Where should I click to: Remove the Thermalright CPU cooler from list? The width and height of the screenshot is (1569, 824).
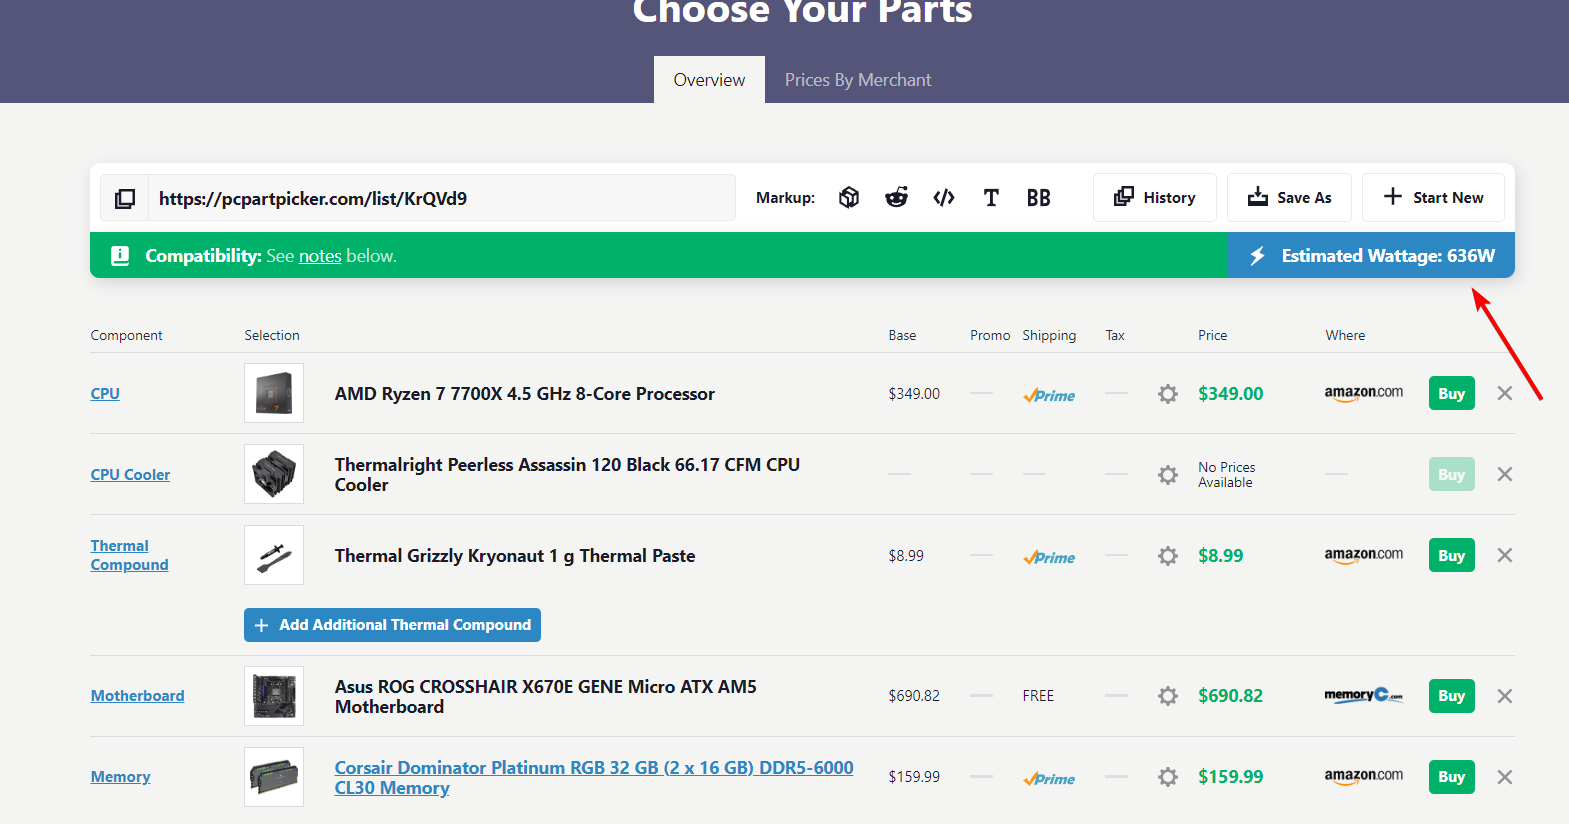tap(1504, 474)
